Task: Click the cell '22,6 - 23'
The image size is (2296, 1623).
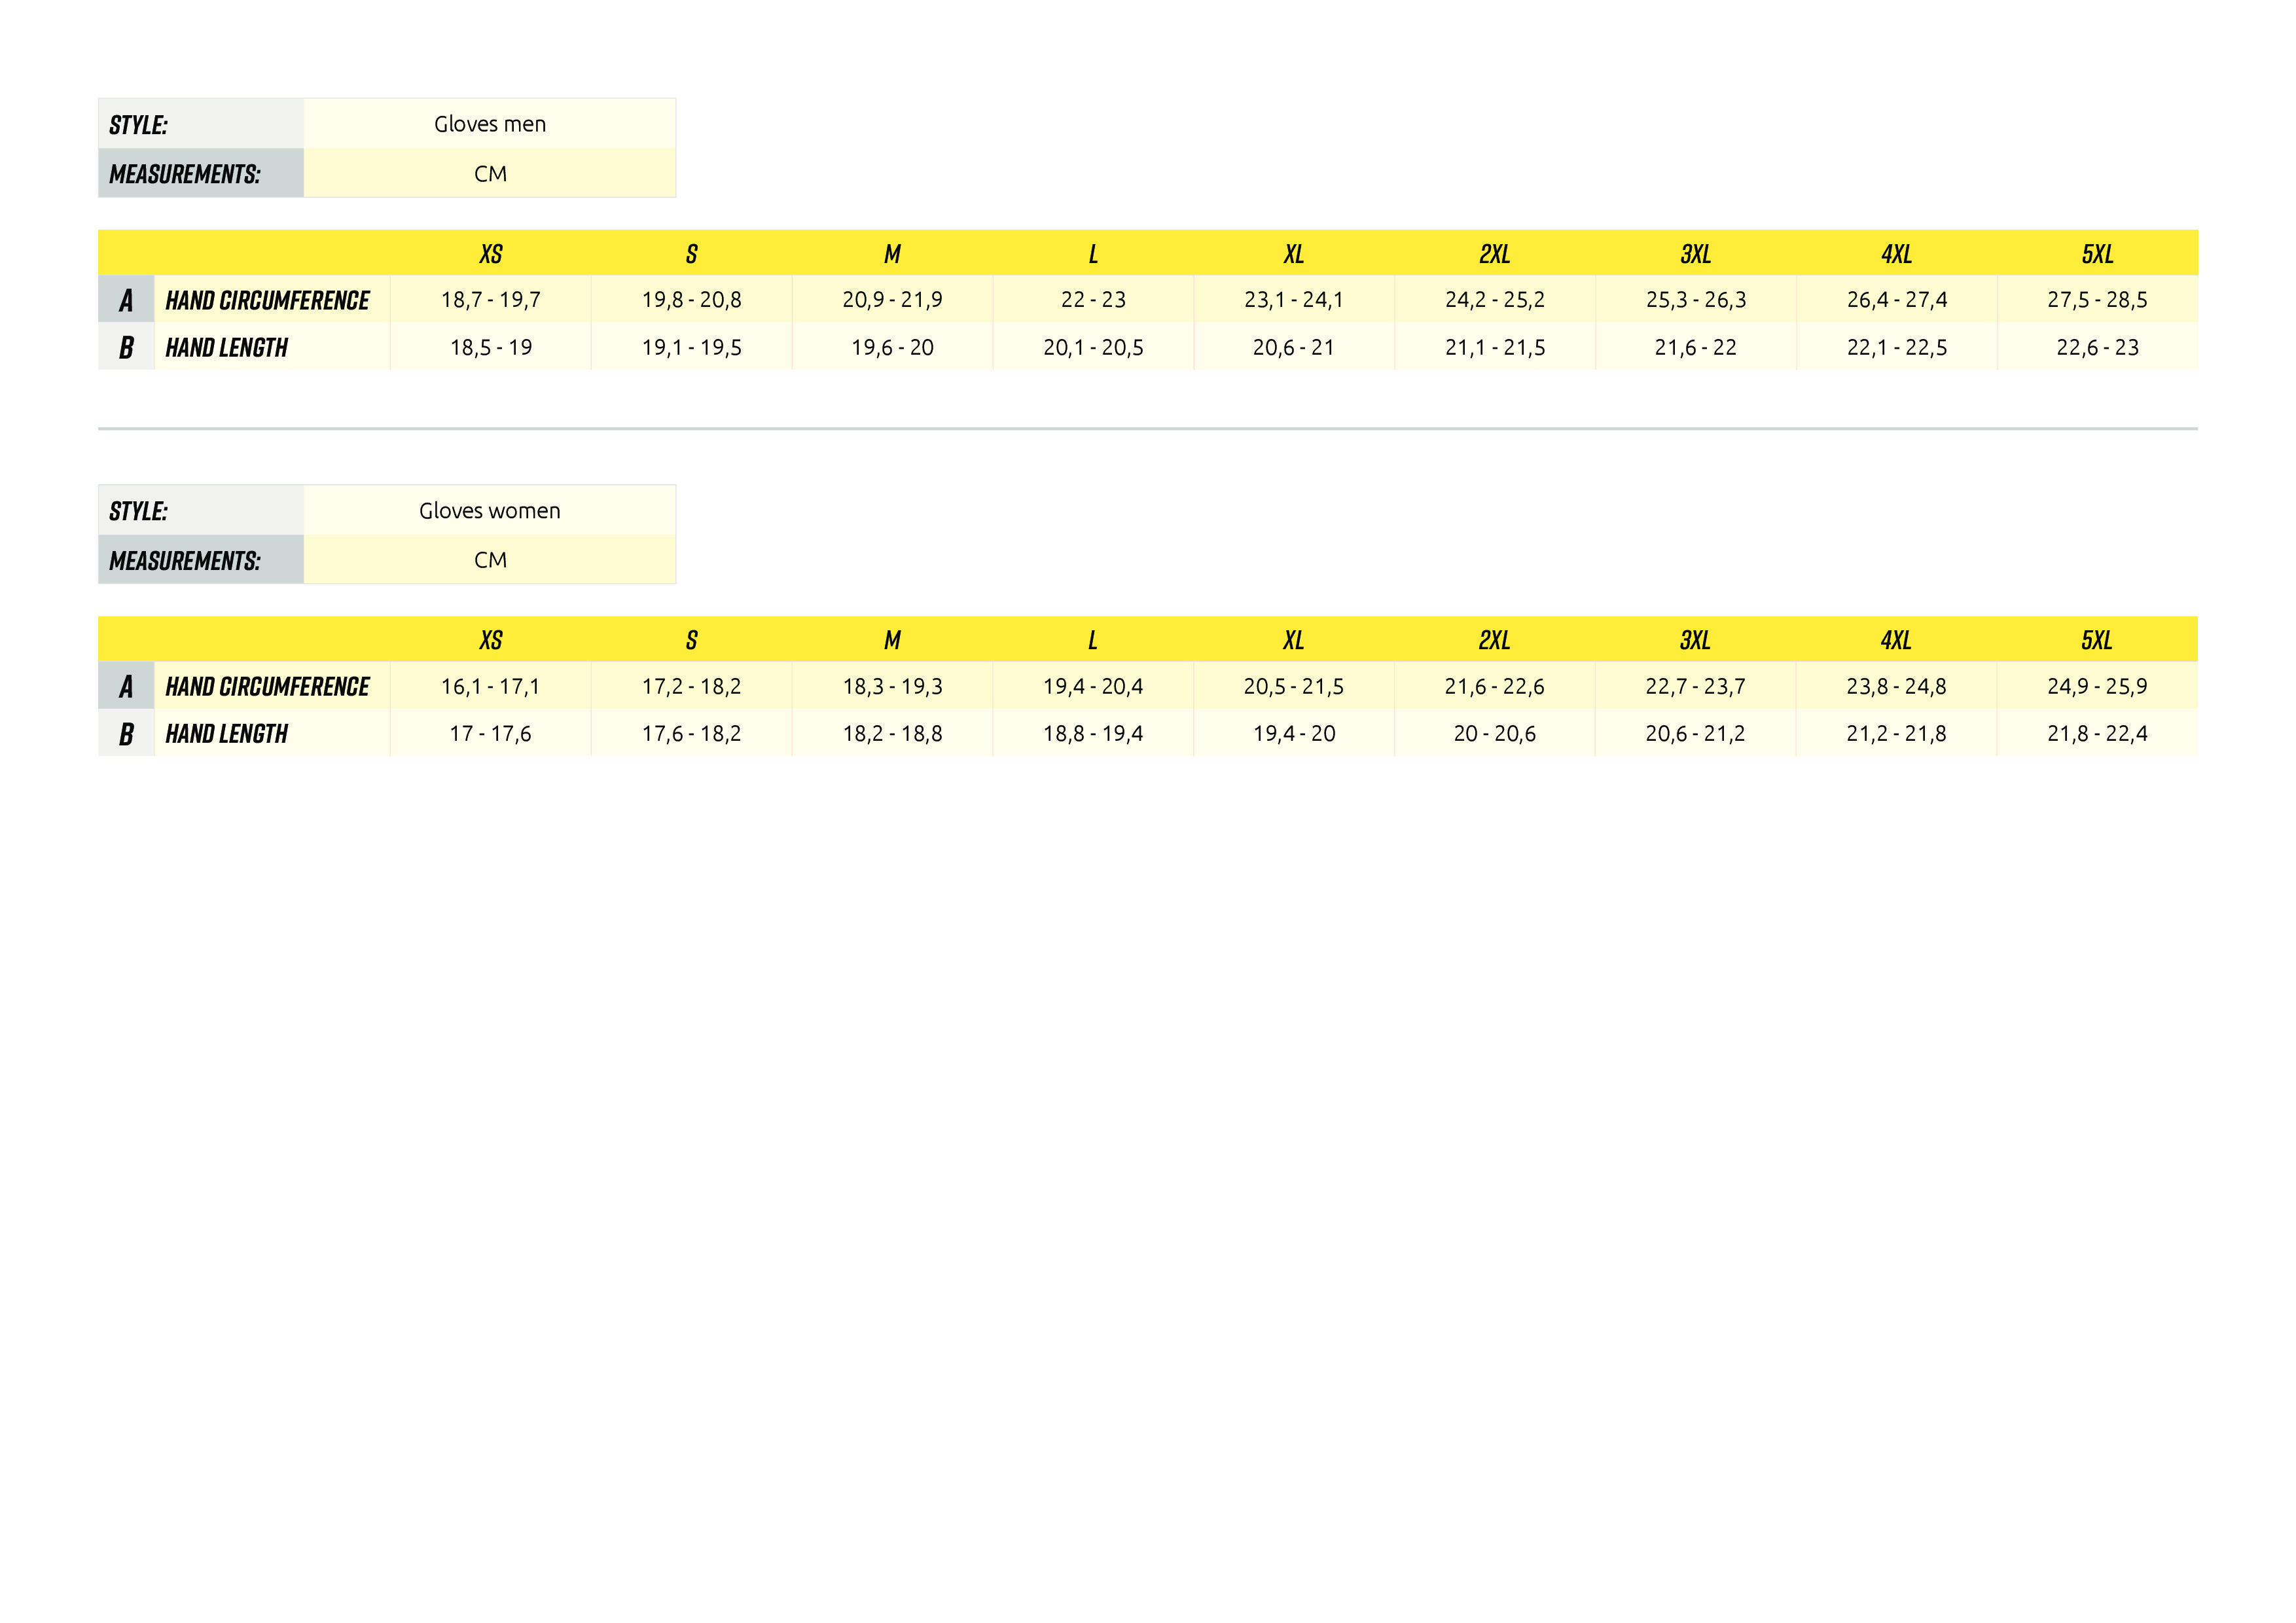Action: (2098, 347)
